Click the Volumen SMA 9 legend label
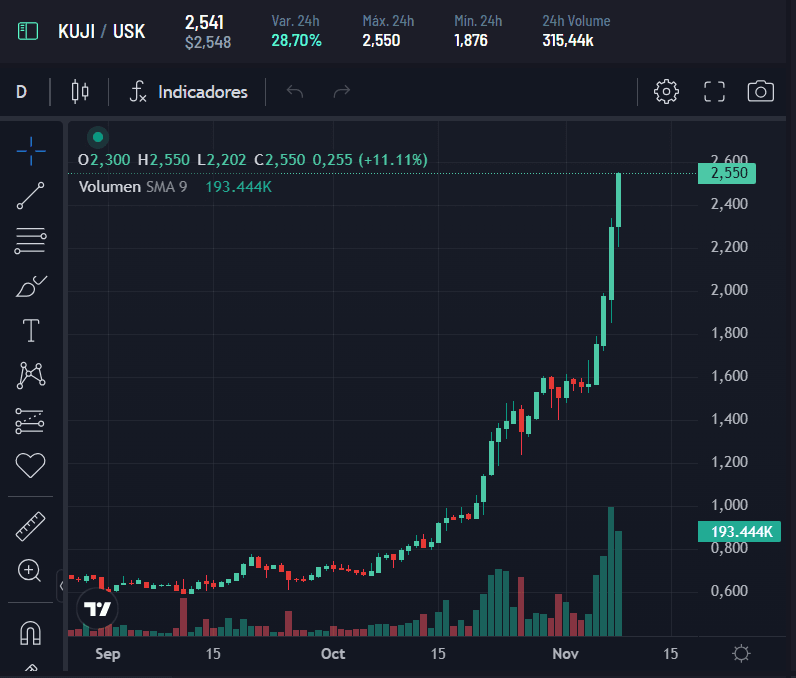 pyautogui.click(x=132, y=187)
